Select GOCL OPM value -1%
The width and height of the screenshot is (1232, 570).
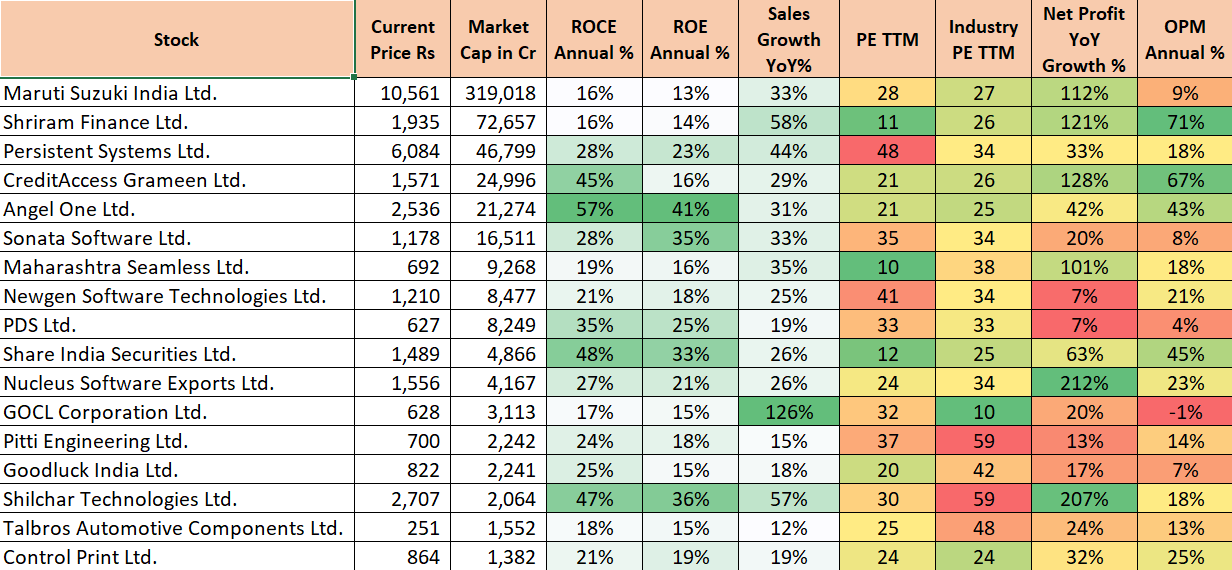tap(1185, 413)
